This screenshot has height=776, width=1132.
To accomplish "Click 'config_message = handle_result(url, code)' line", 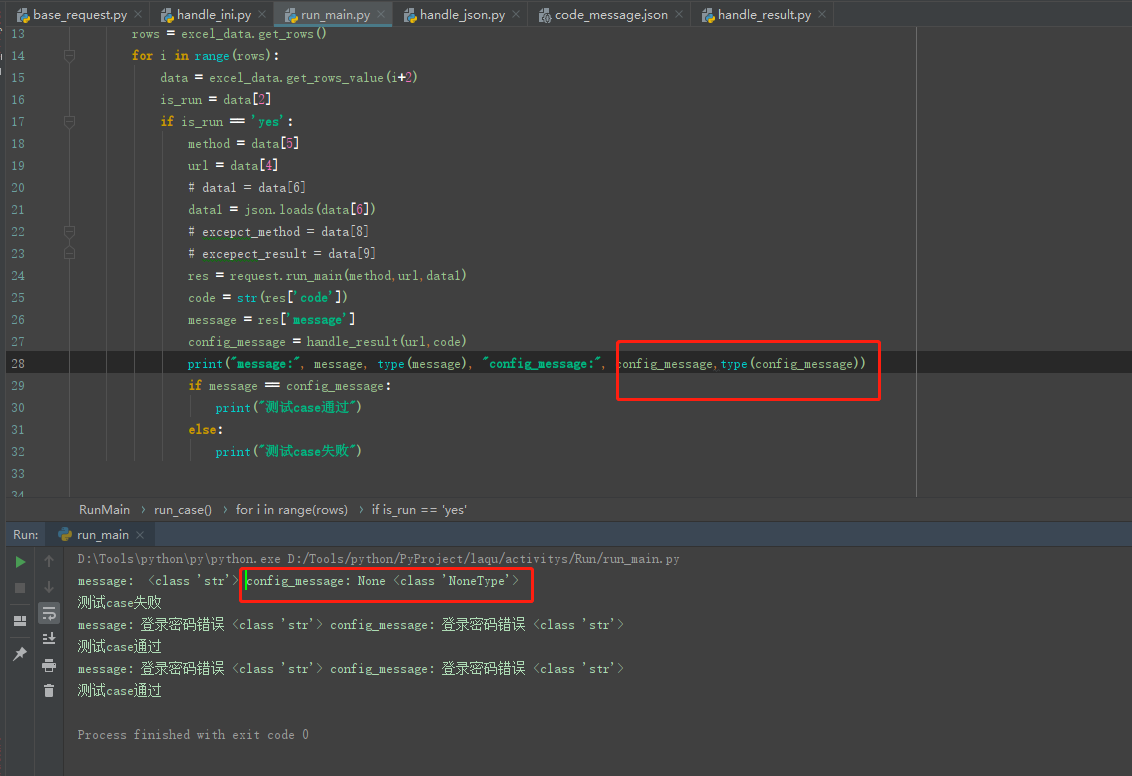I will coord(327,341).
